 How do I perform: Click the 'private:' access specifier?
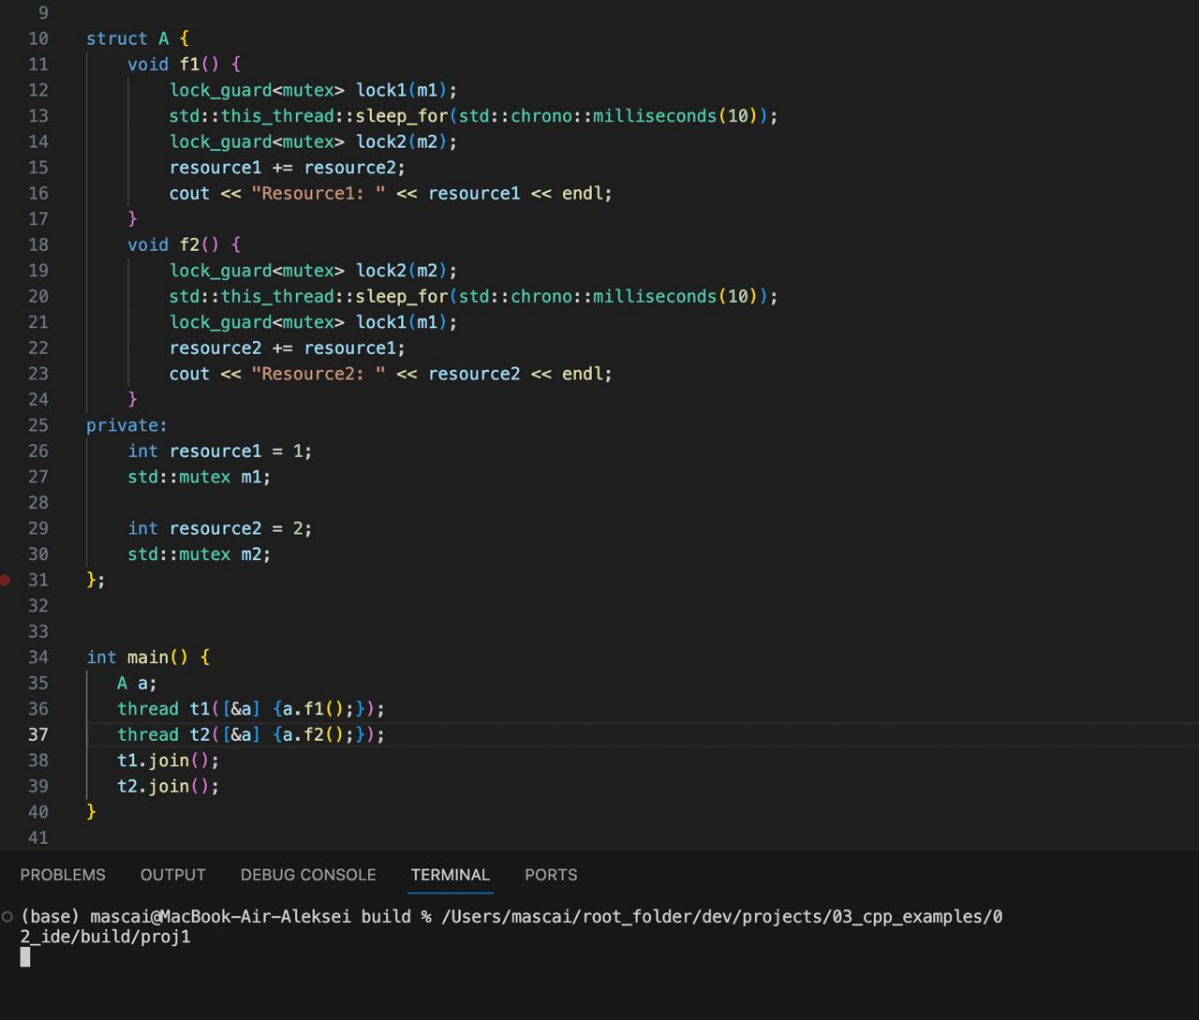click(126, 426)
